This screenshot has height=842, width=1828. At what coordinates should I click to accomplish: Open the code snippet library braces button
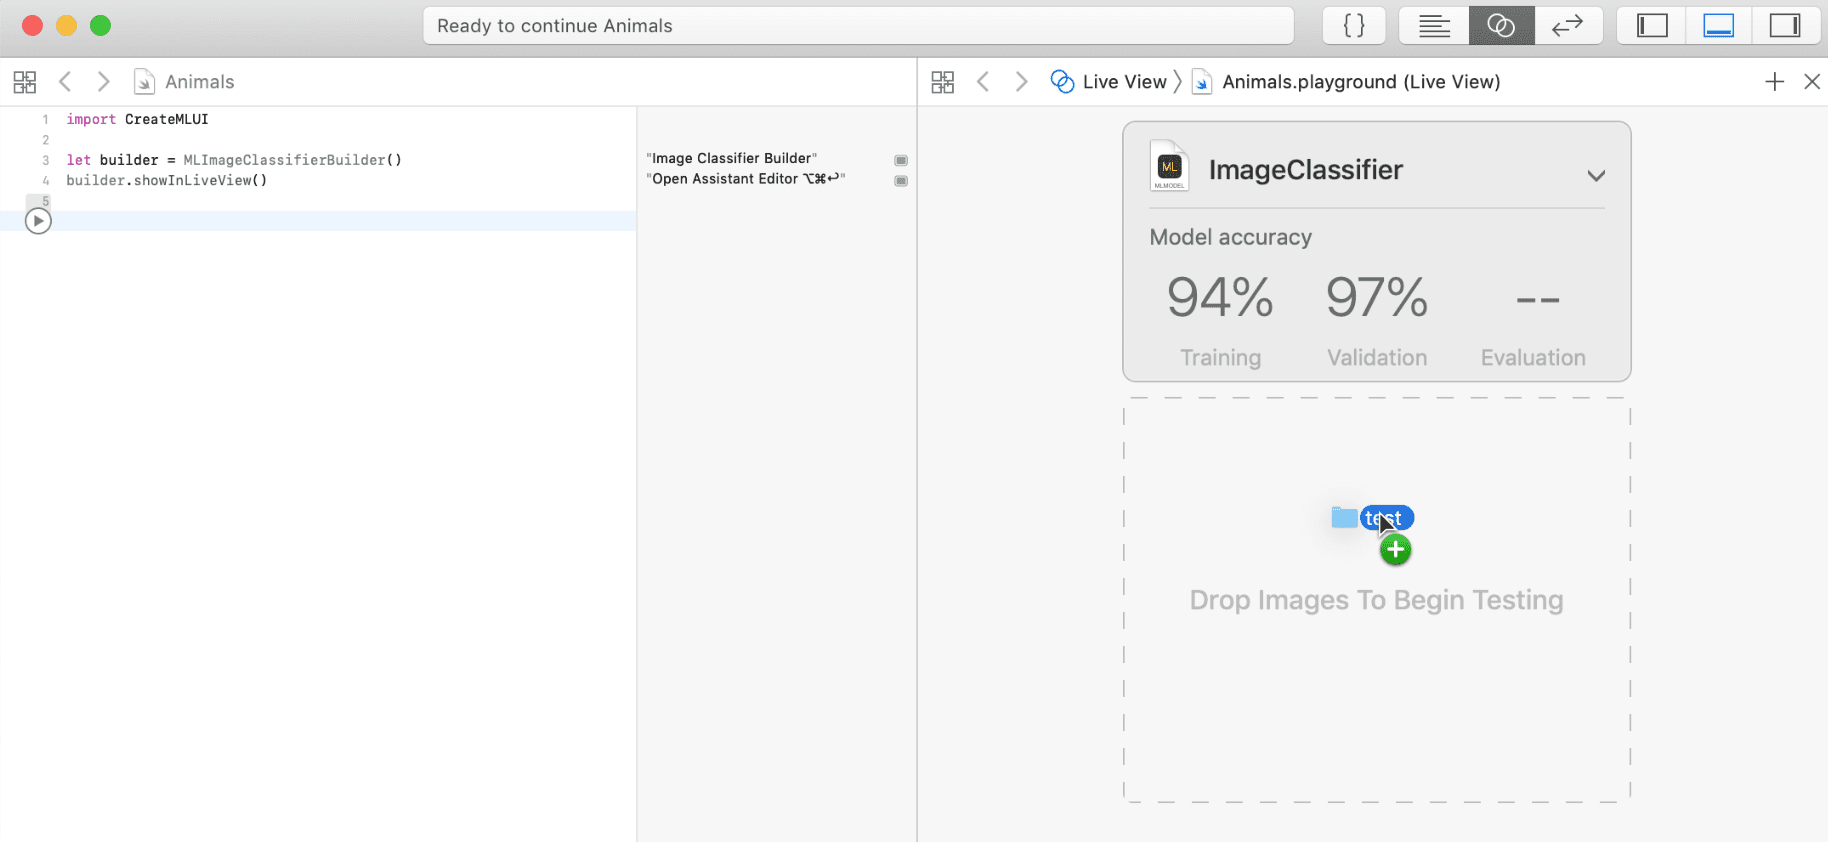point(1354,26)
